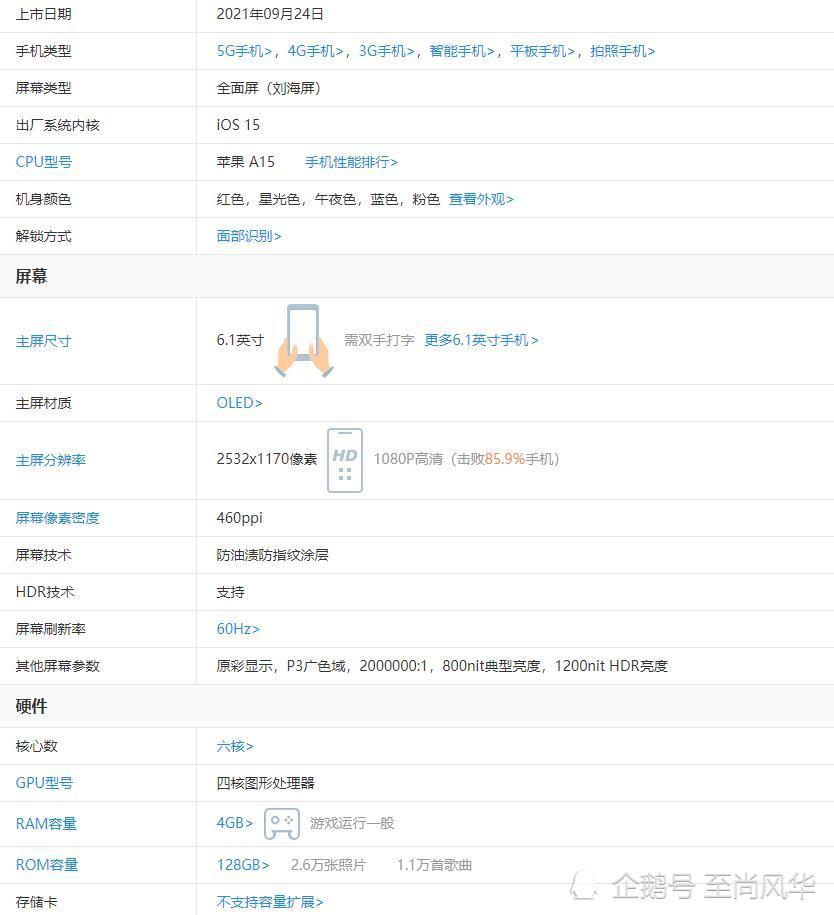
Task: Click the 解锁方式 row label
Action: (x=44, y=236)
